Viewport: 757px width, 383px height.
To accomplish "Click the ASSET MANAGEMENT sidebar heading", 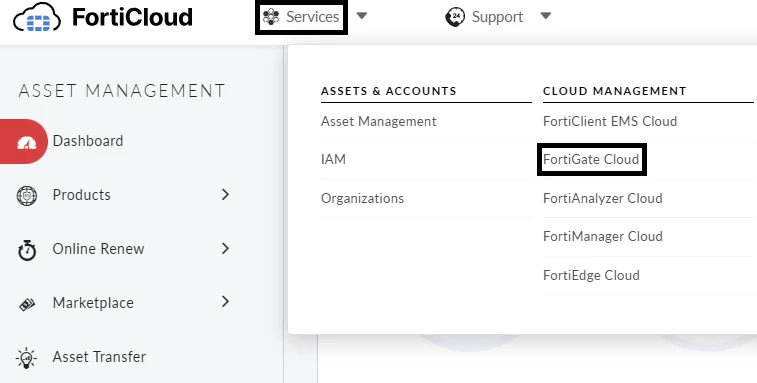I will [x=122, y=91].
